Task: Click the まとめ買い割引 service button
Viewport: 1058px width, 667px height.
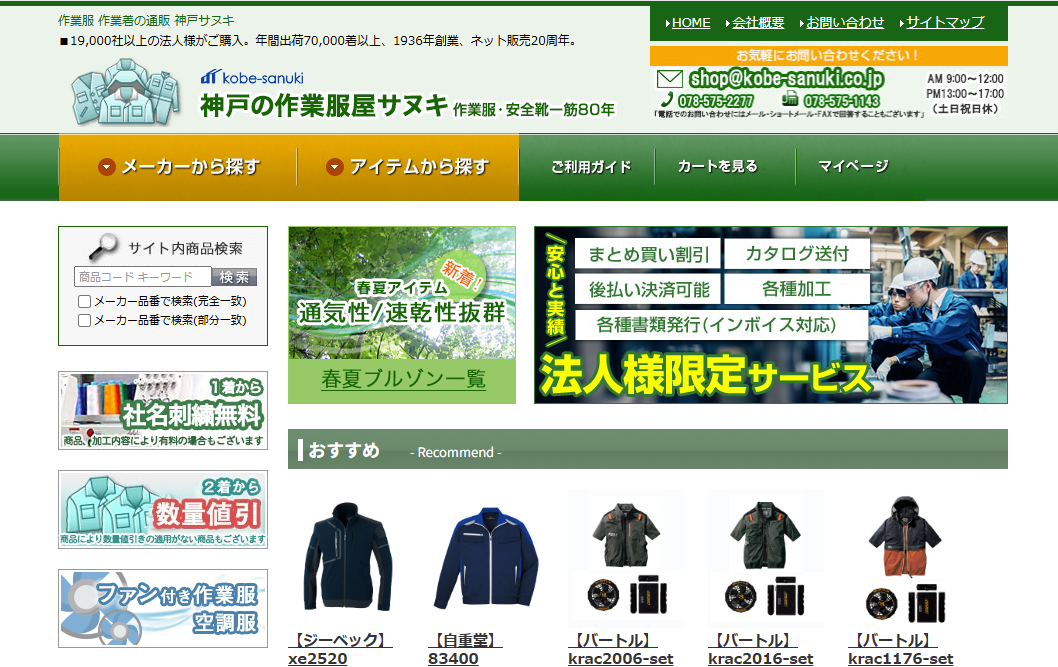Action: 648,254
